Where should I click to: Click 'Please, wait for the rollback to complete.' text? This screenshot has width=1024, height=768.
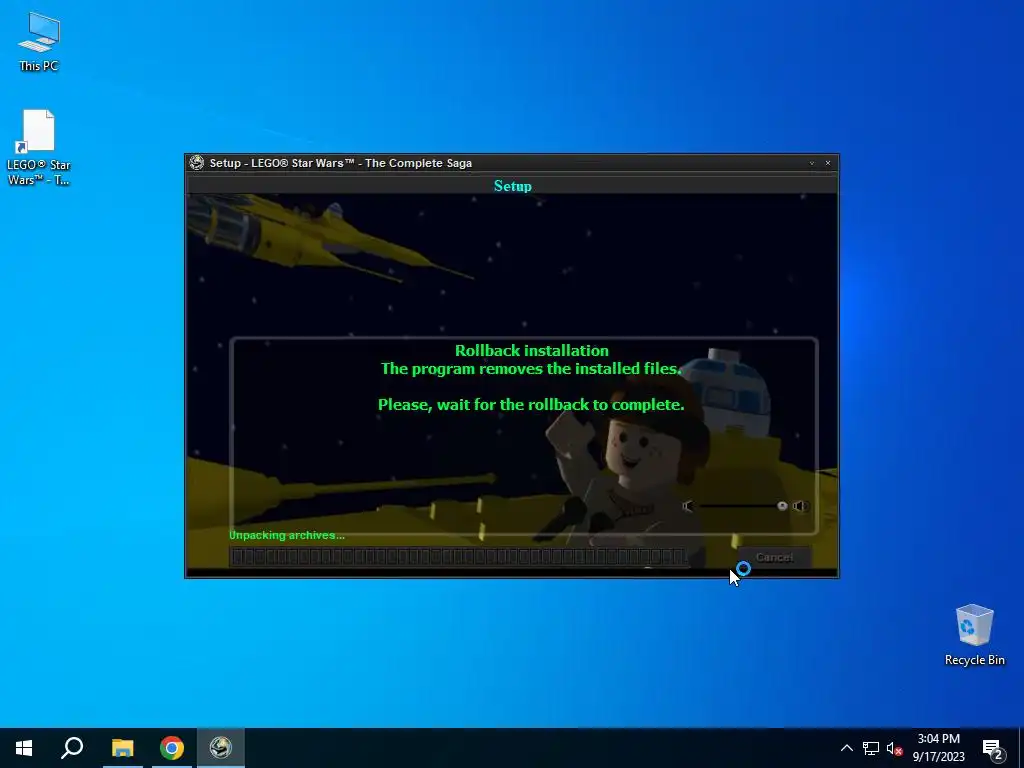[x=531, y=405]
